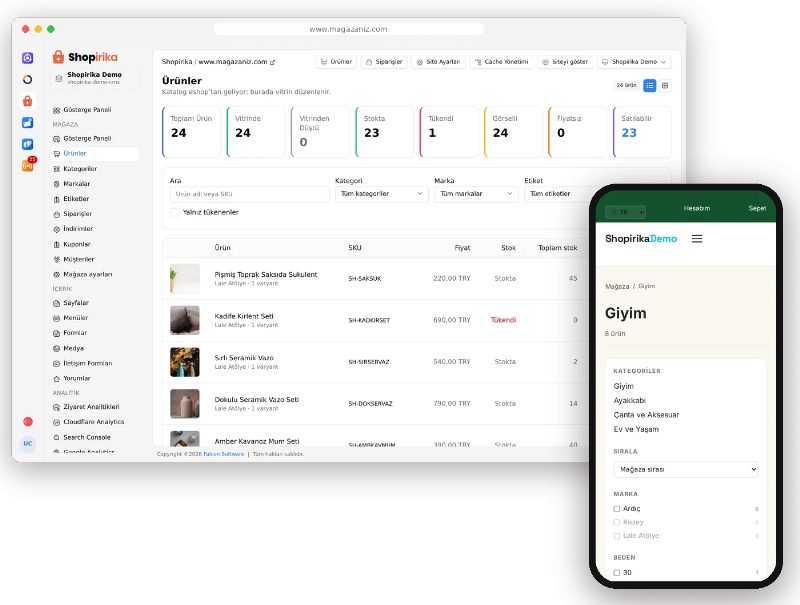
Task: Follow the Falcon Software footer link
Action: tap(223, 454)
